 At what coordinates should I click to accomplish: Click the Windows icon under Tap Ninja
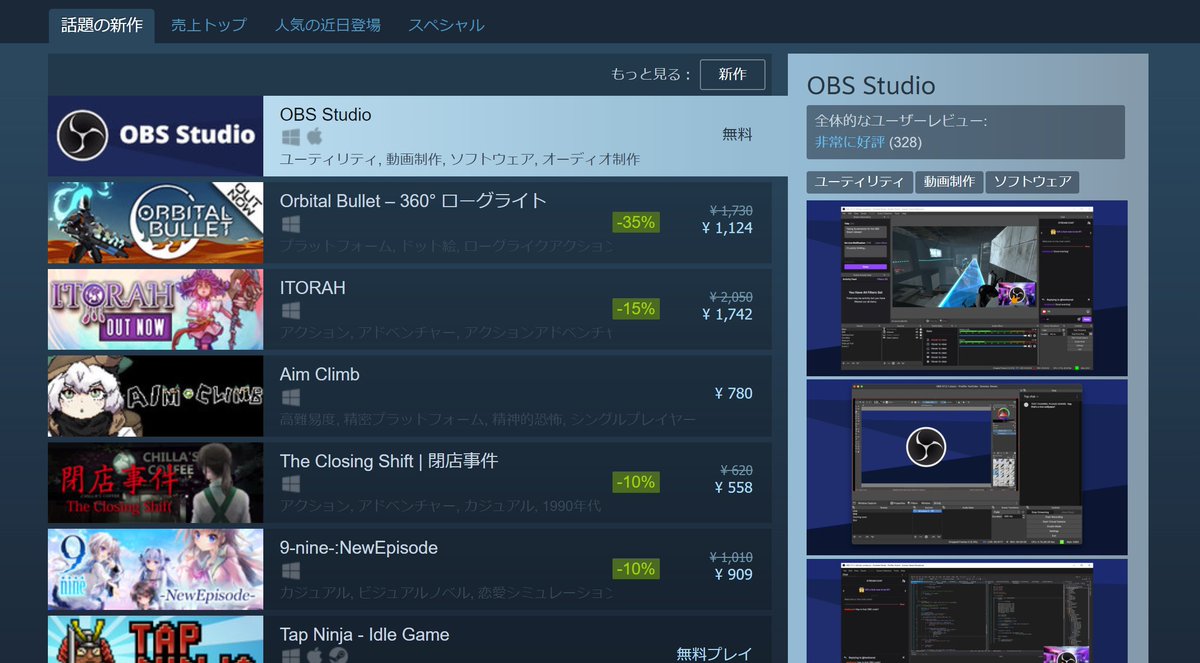290,655
